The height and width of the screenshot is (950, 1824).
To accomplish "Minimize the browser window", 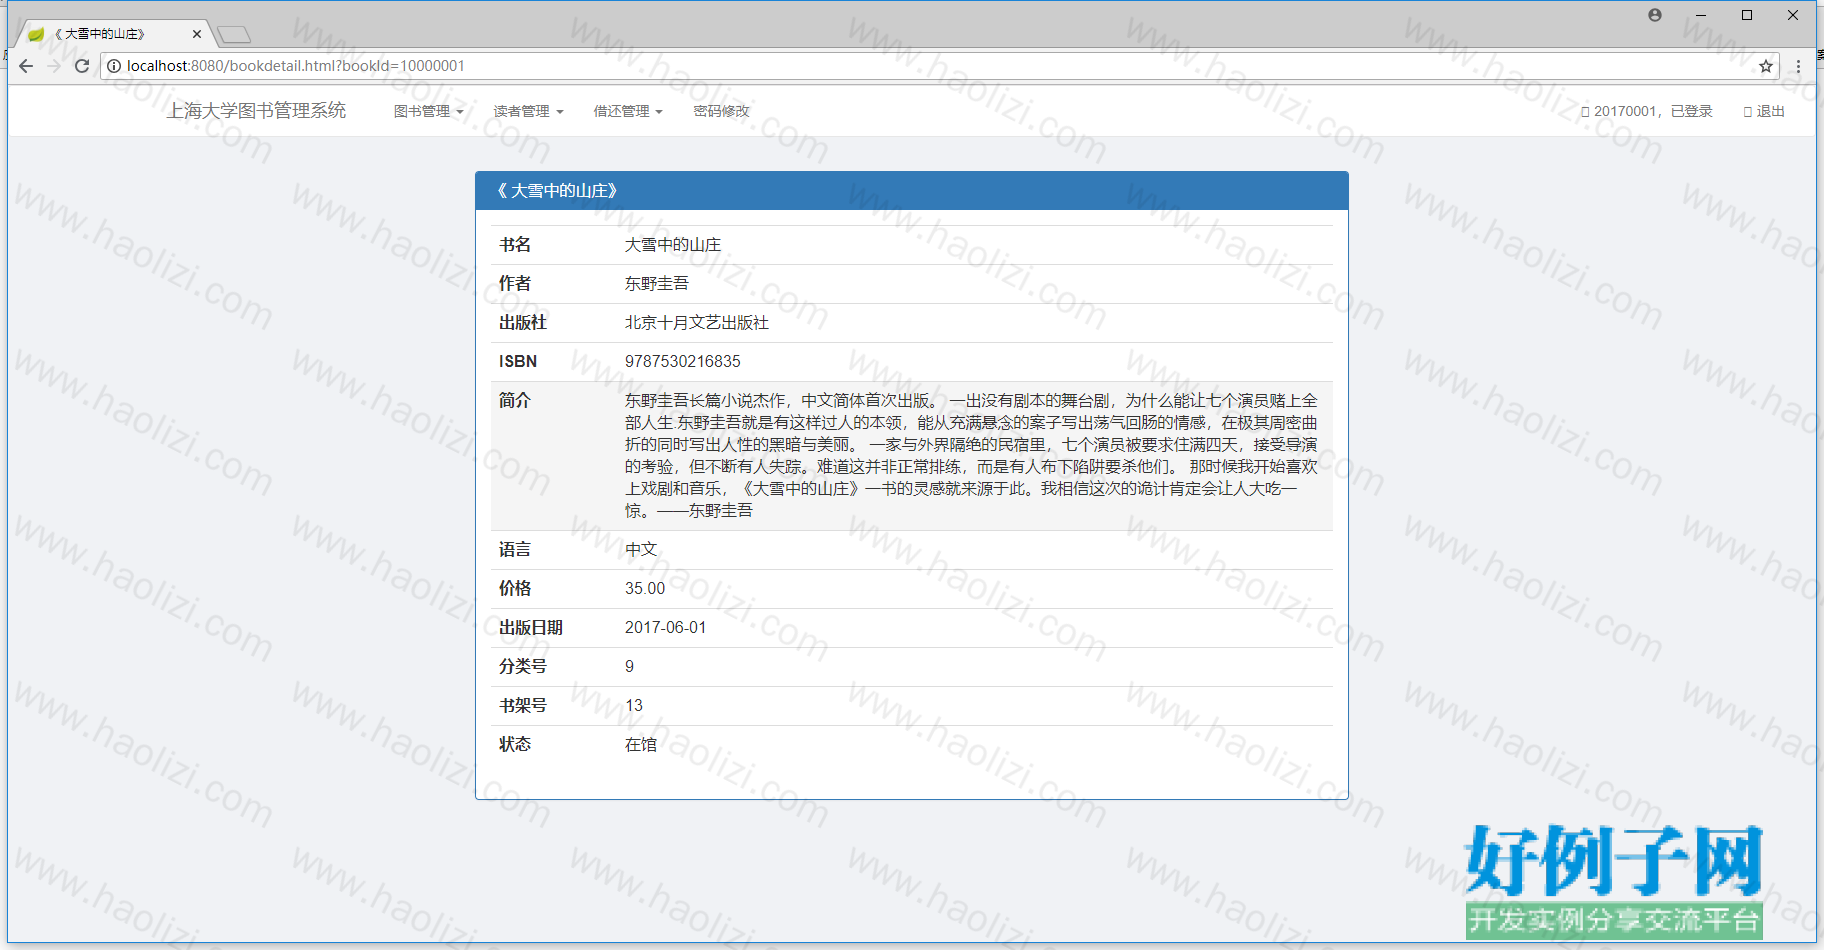I will (1701, 15).
